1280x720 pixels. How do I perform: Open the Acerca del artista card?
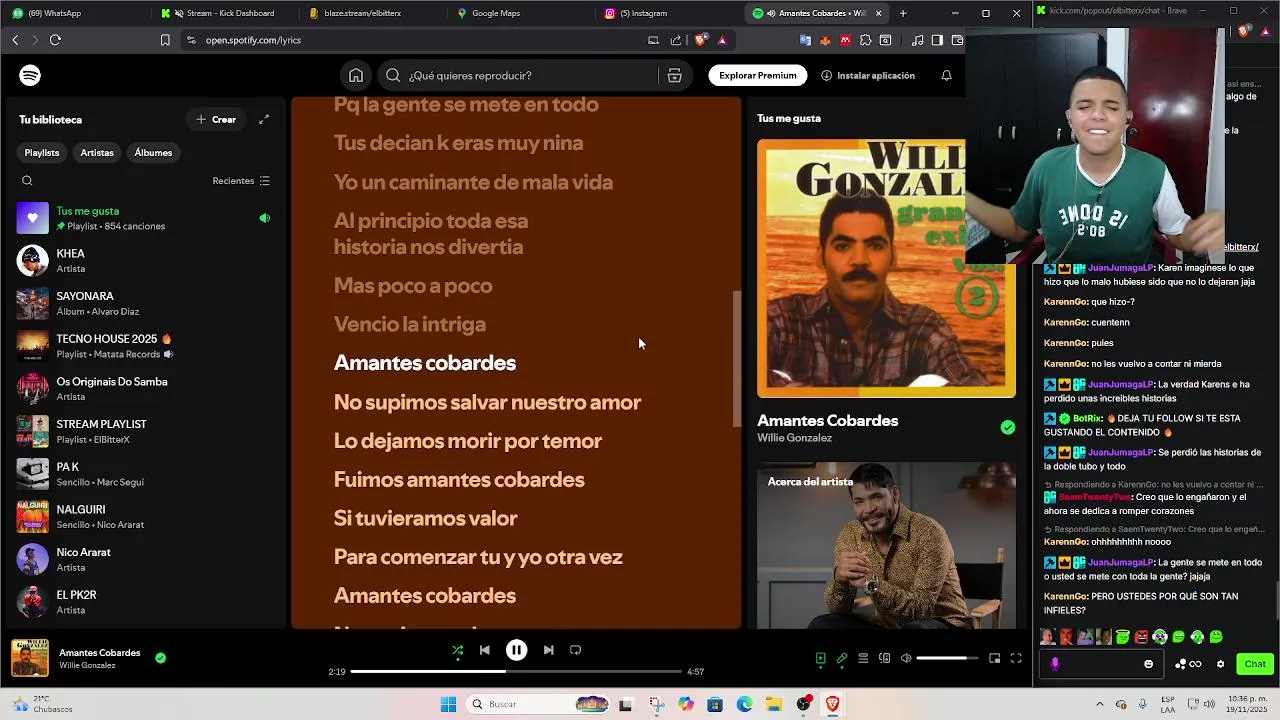tap(886, 545)
